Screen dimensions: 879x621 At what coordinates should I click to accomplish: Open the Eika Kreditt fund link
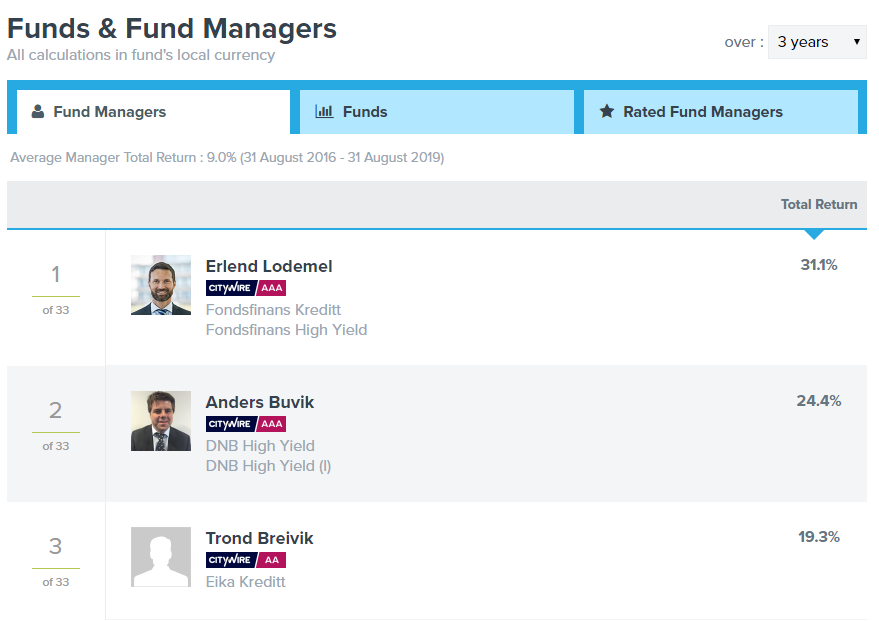click(246, 582)
